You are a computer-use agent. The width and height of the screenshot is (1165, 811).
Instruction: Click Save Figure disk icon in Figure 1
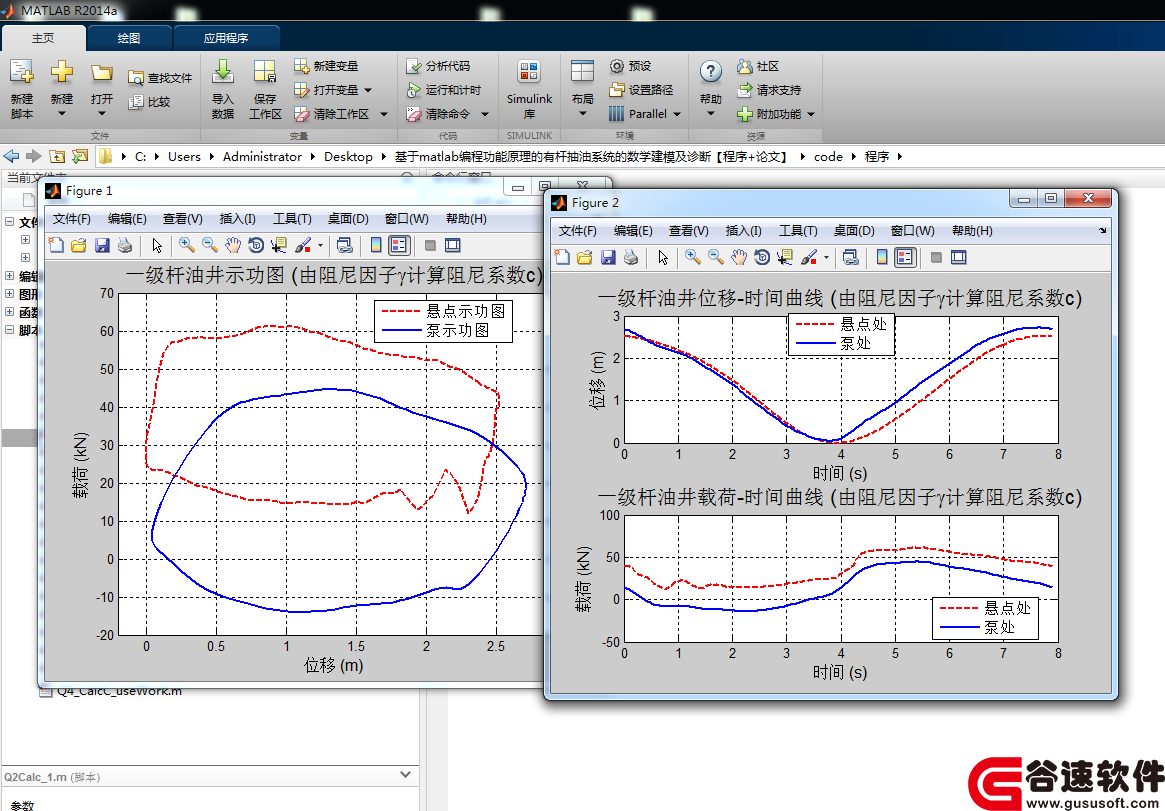pyautogui.click(x=102, y=245)
